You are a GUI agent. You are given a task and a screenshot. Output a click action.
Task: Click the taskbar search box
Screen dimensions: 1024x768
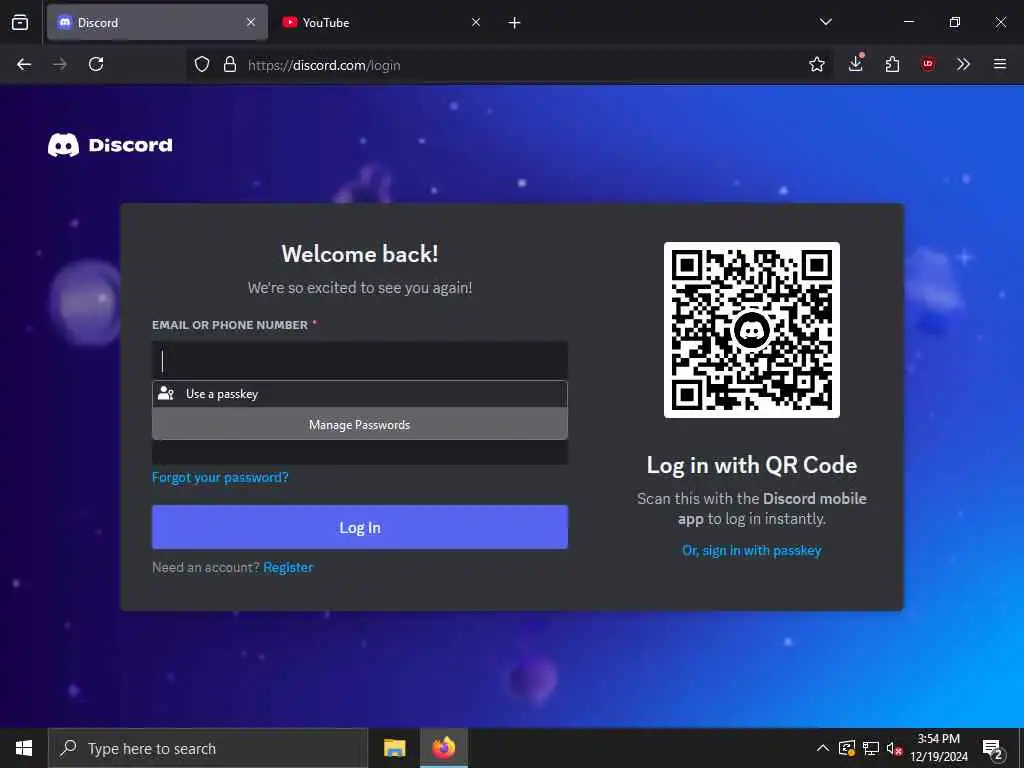[x=208, y=748]
